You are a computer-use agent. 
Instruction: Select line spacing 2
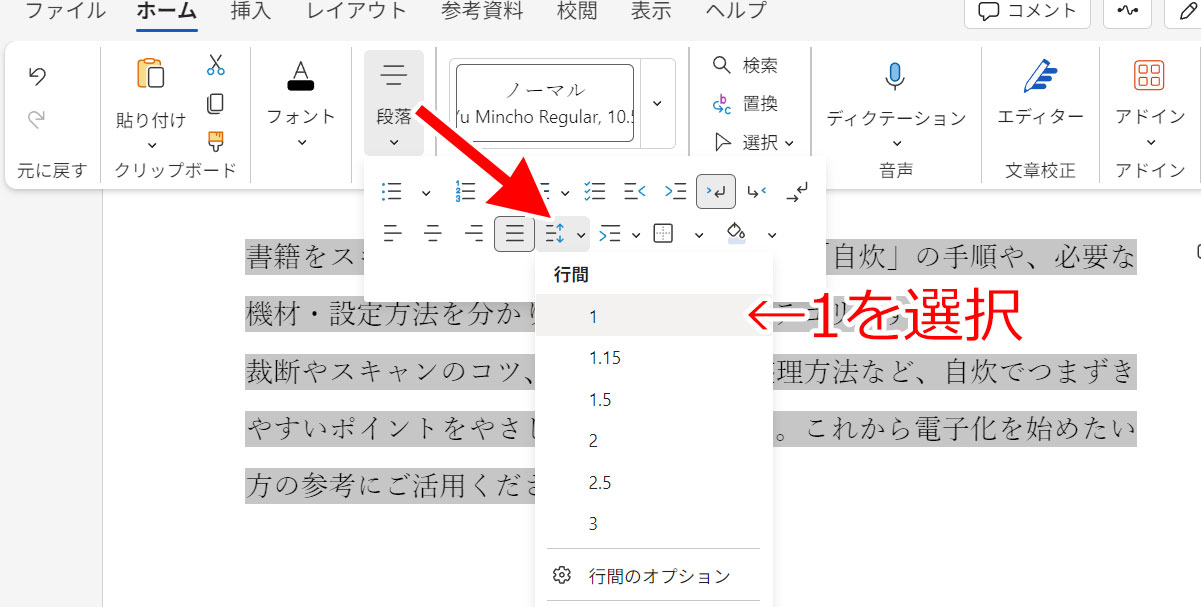[654, 441]
